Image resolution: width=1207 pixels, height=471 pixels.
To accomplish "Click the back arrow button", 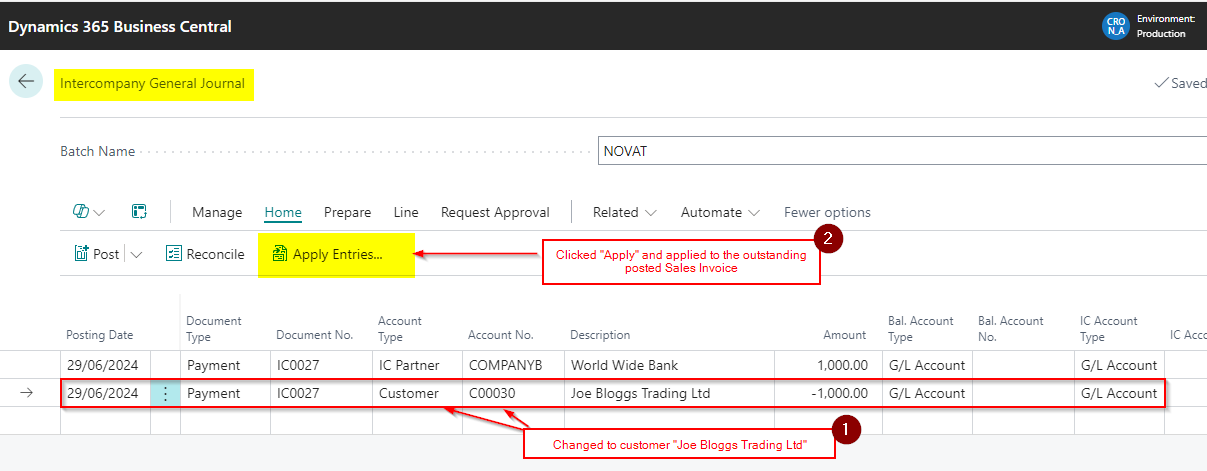I will click(x=26, y=82).
